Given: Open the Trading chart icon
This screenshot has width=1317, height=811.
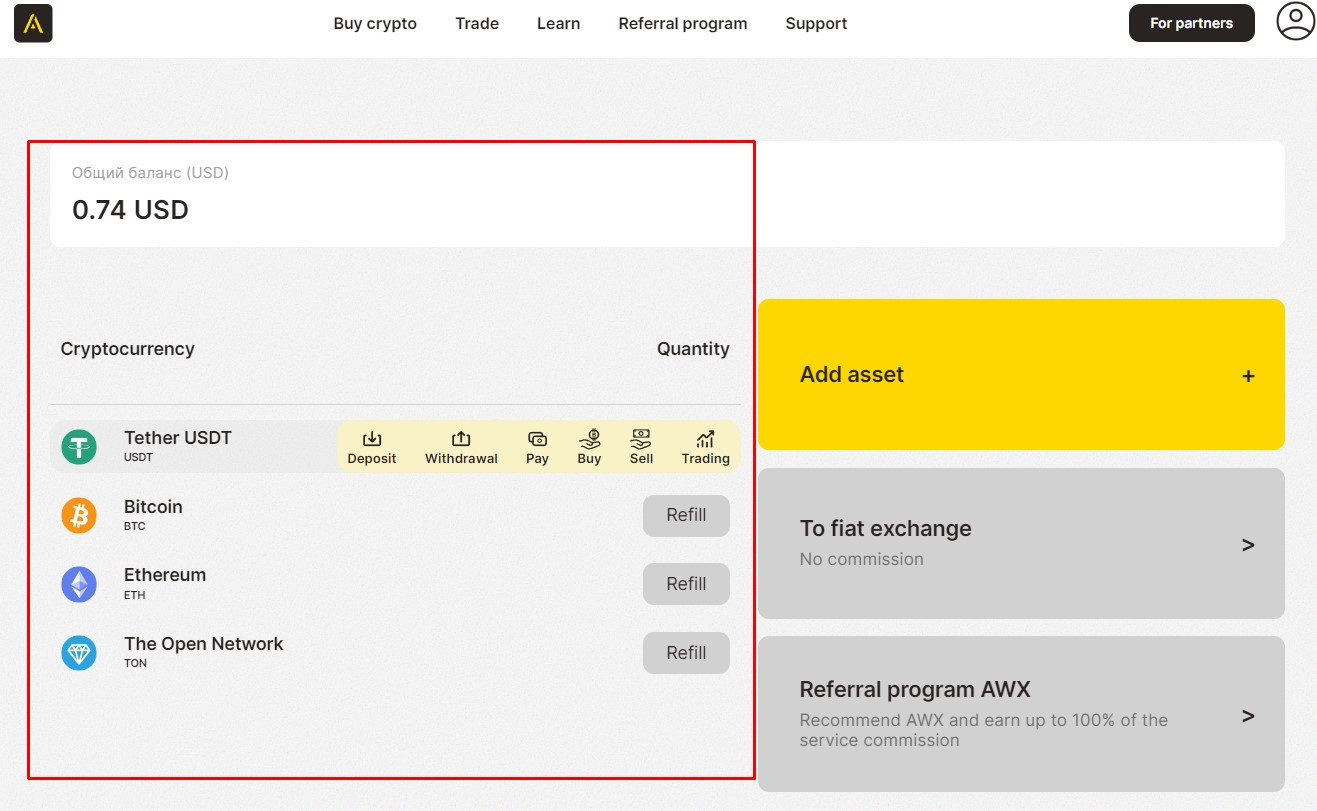Looking at the screenshot, I should click(x=705, y=439).
